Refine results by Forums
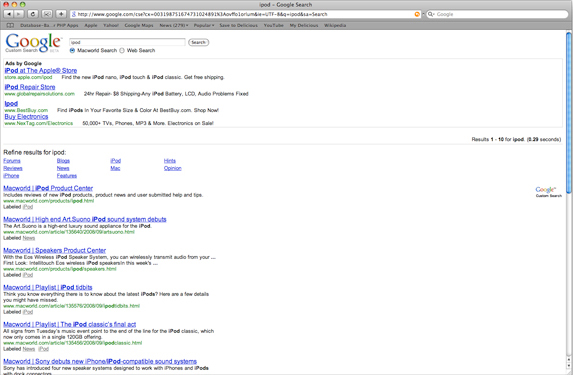The height and width of the screenshot is (375, 573). point(12,161)
